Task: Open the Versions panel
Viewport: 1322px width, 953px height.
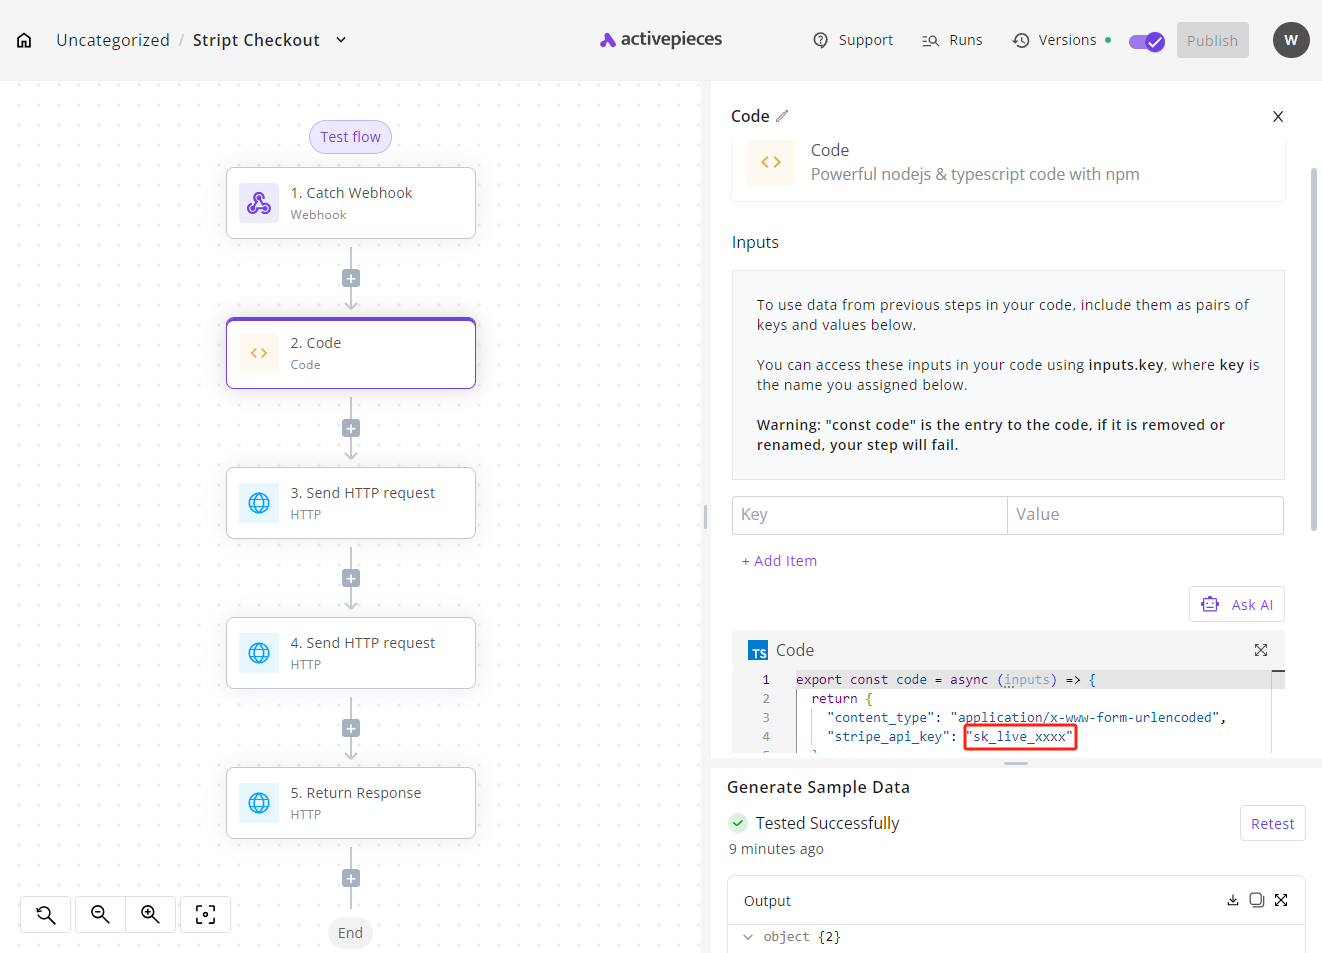Action: (x=1055, y=40)
